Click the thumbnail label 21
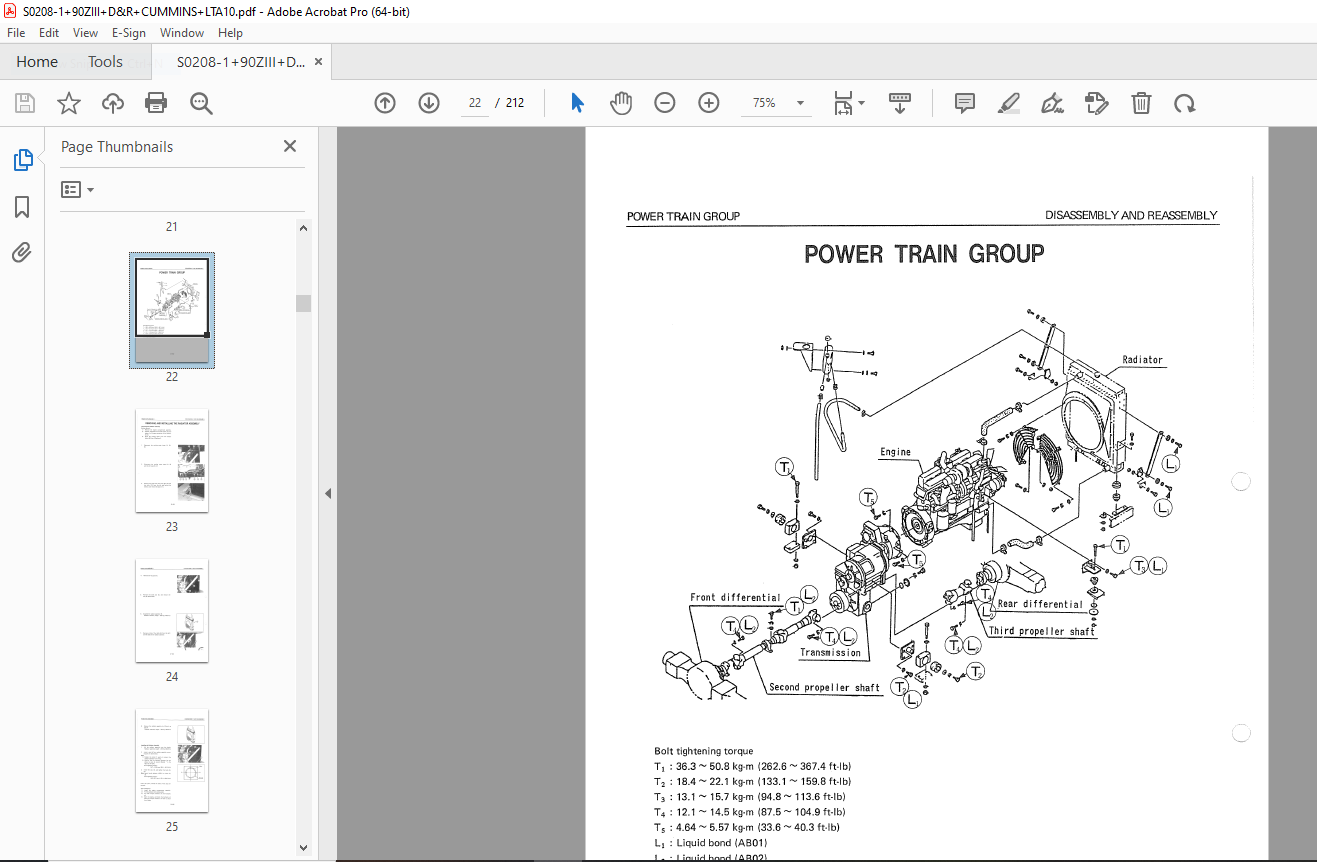The height and width of the screenshot is (862, 1317). click(172, 227)
